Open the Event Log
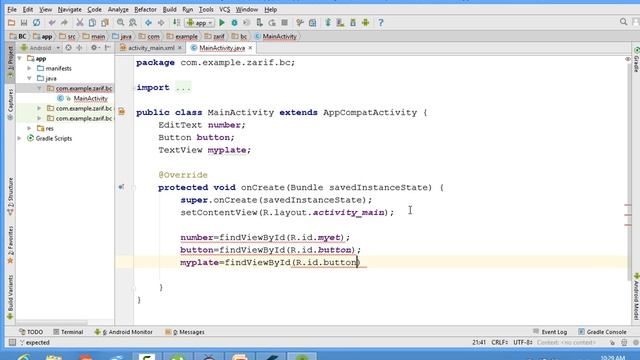This screenshot has width=640, height=360. coord(550,332)
